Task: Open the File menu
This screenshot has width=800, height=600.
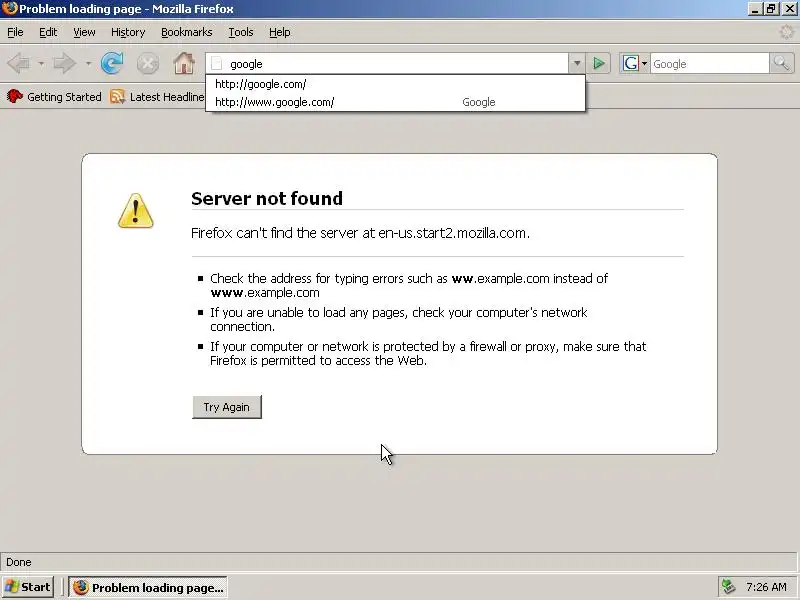Action: tap(15, 32)
